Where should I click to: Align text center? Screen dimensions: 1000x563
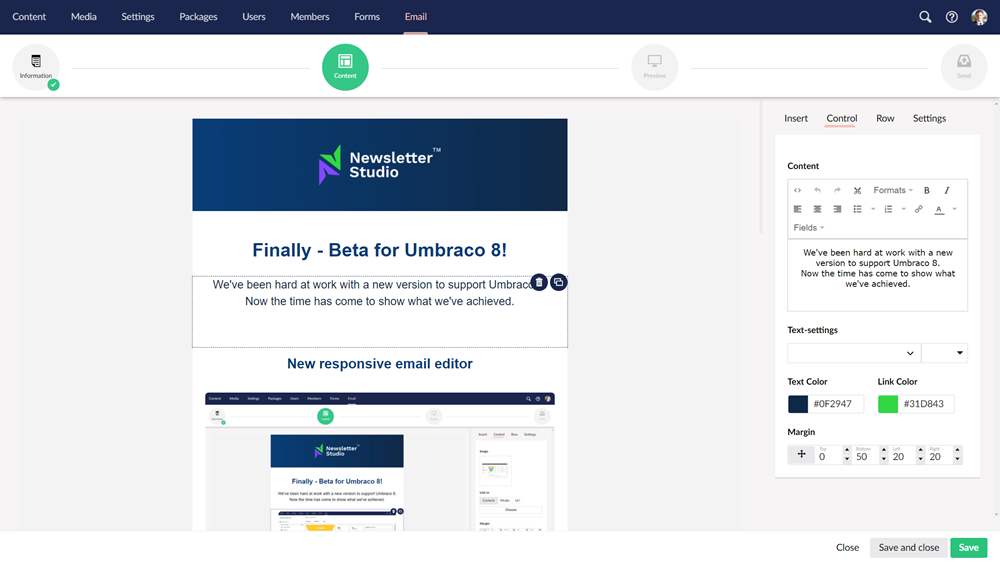817,209
